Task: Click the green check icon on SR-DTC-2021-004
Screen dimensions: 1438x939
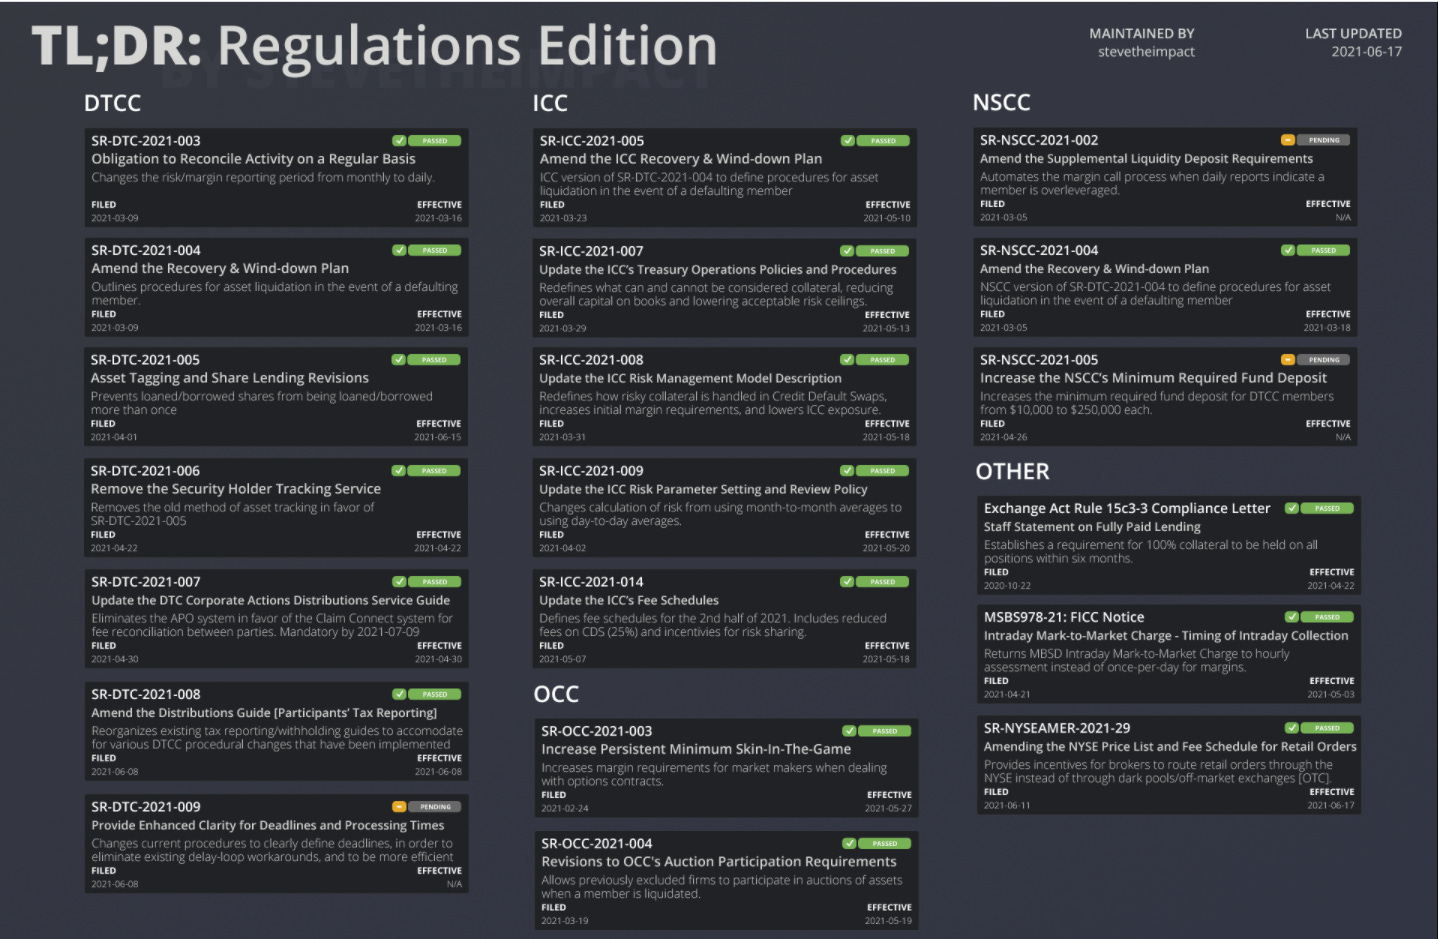Action: coord(399,250)
